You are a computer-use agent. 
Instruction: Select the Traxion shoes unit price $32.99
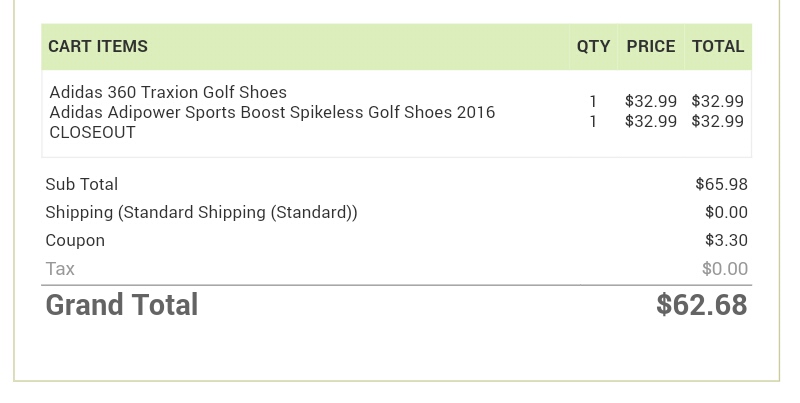click(651, 101)
